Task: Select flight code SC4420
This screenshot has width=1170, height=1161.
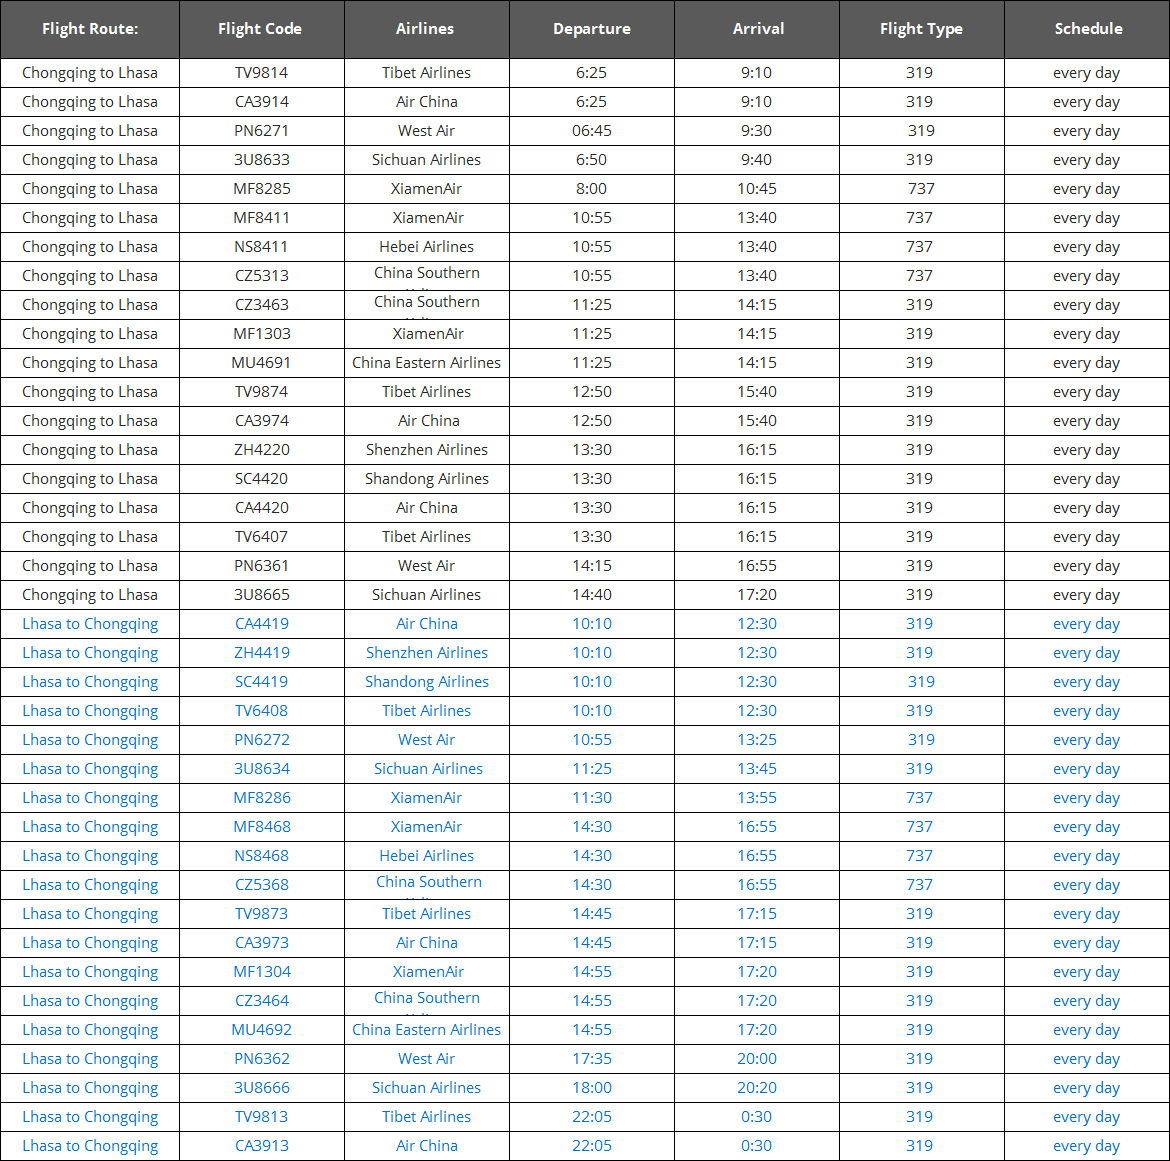Action: click(x=261, y=480)
